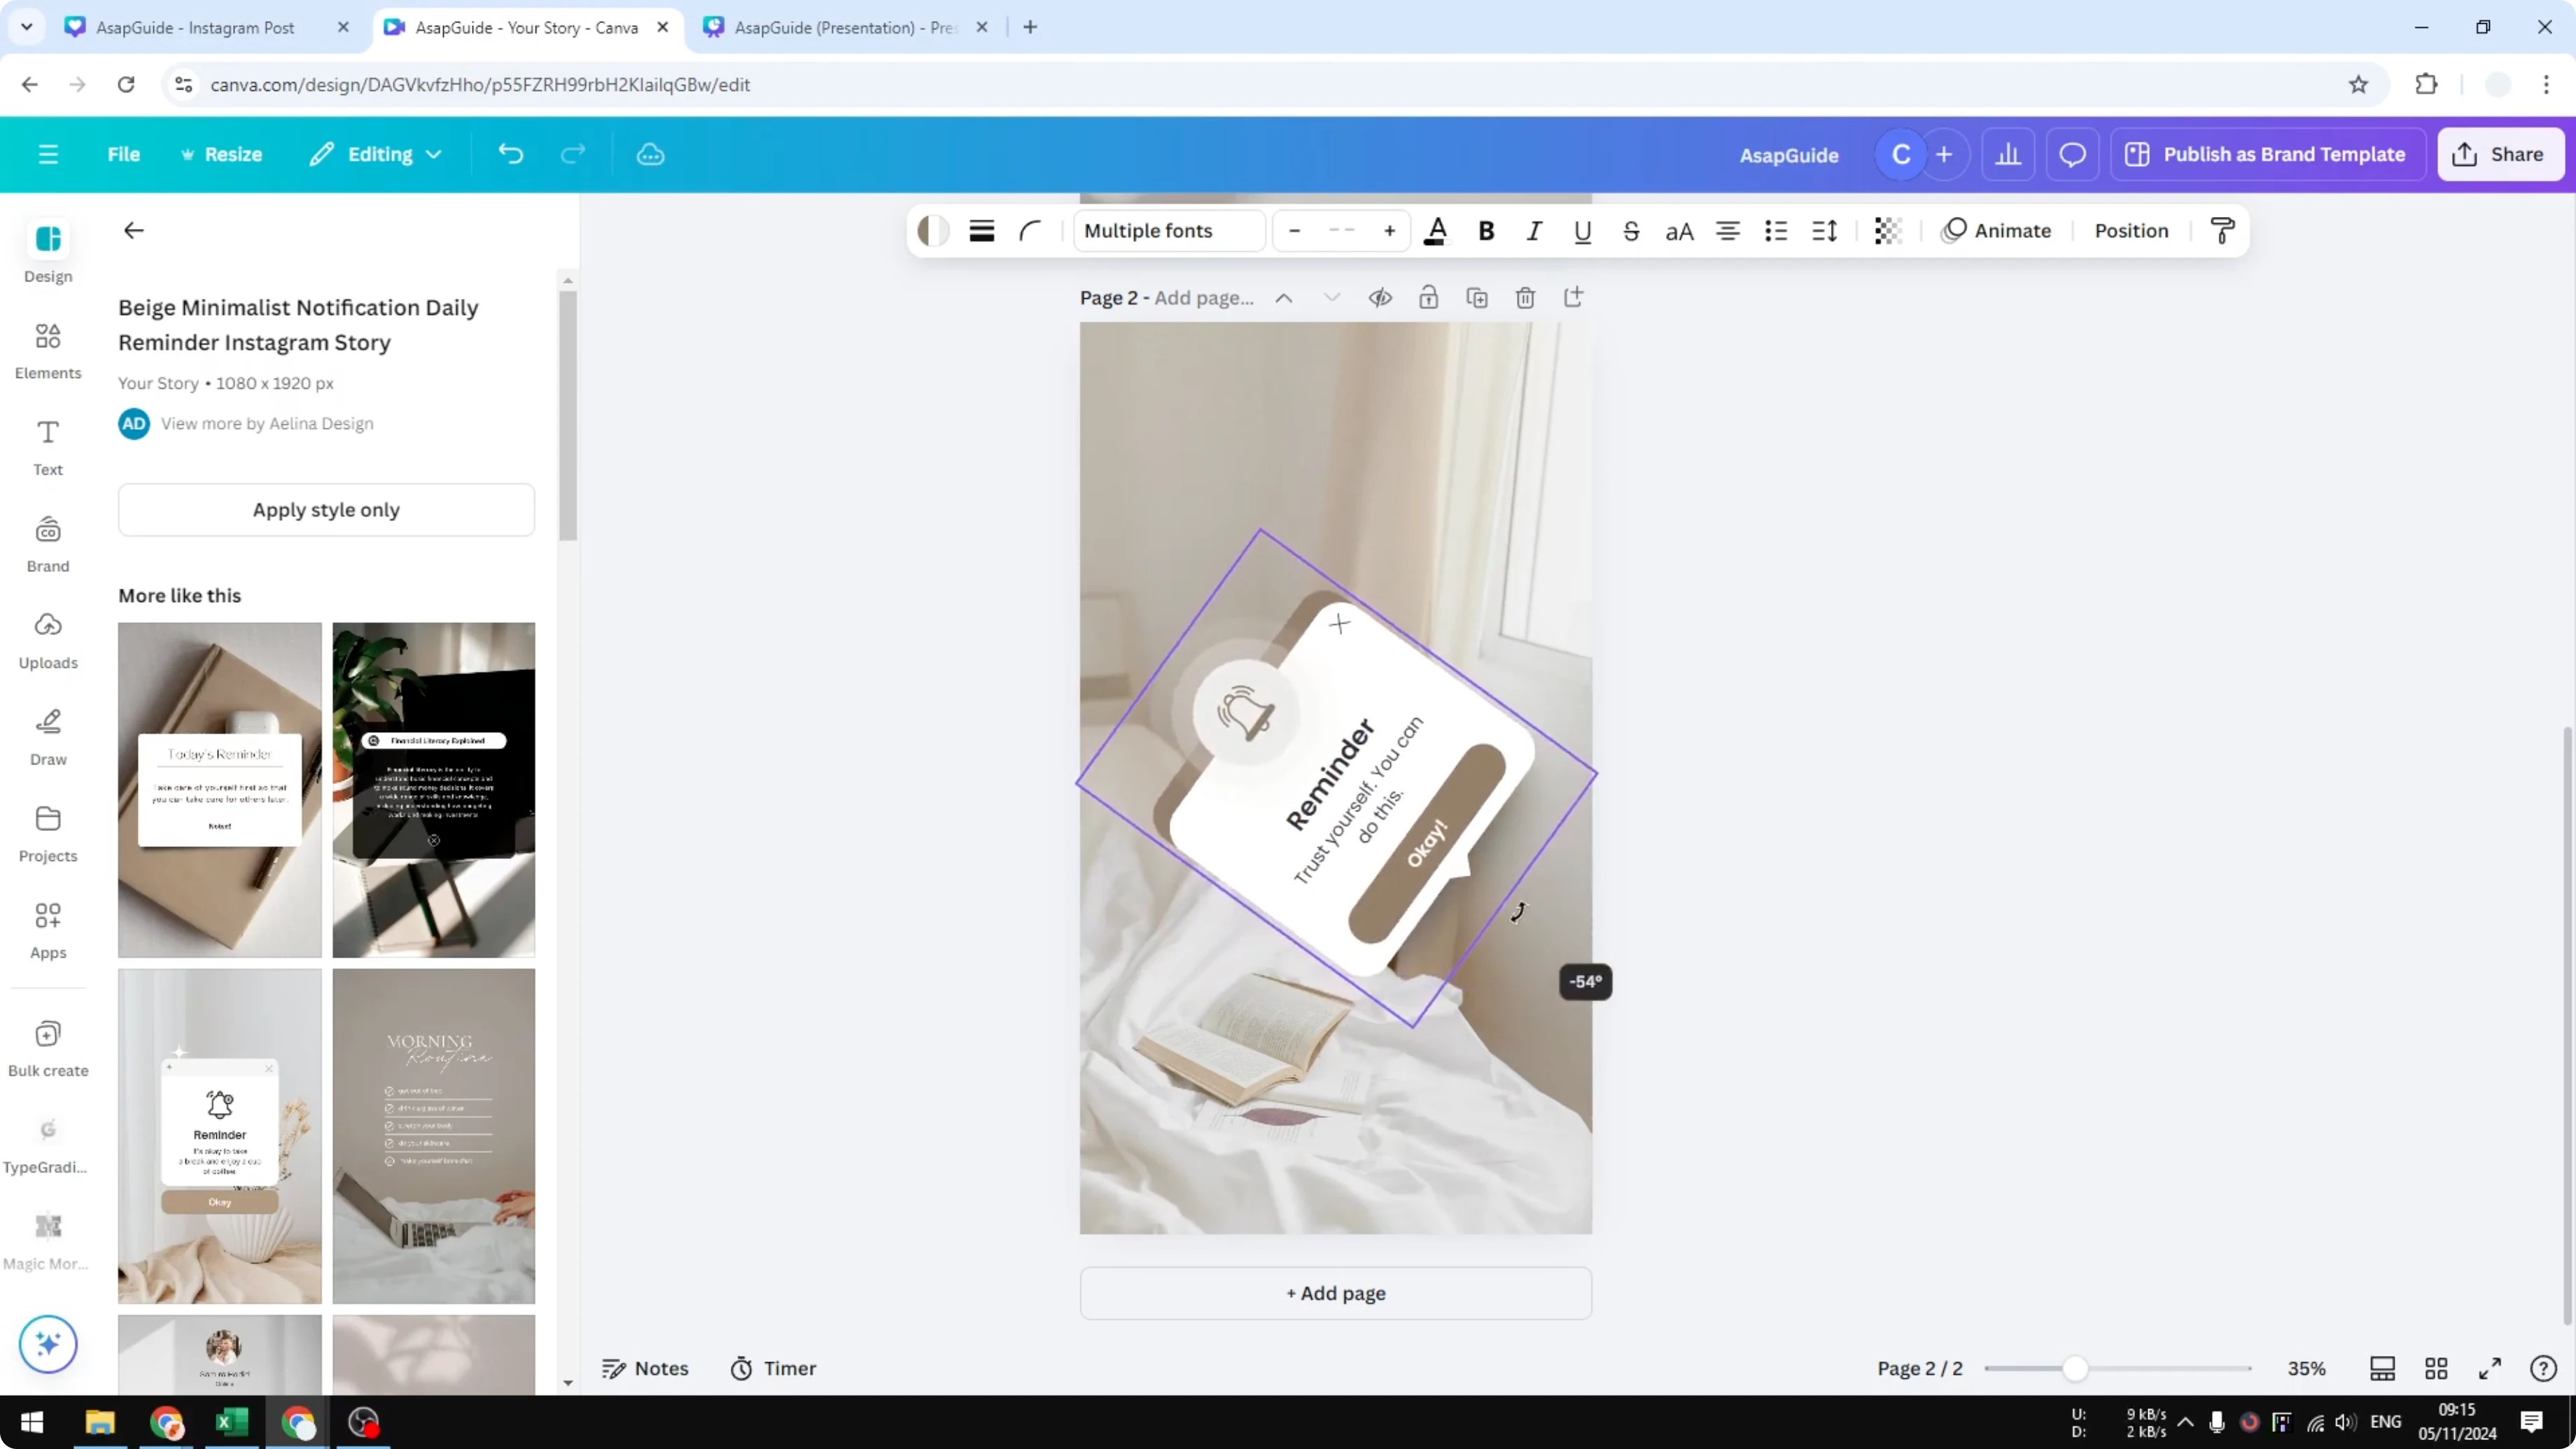2576x1449 pixels.
Task: Open the Magic Morph app
Action: (x=48, y=1241)
